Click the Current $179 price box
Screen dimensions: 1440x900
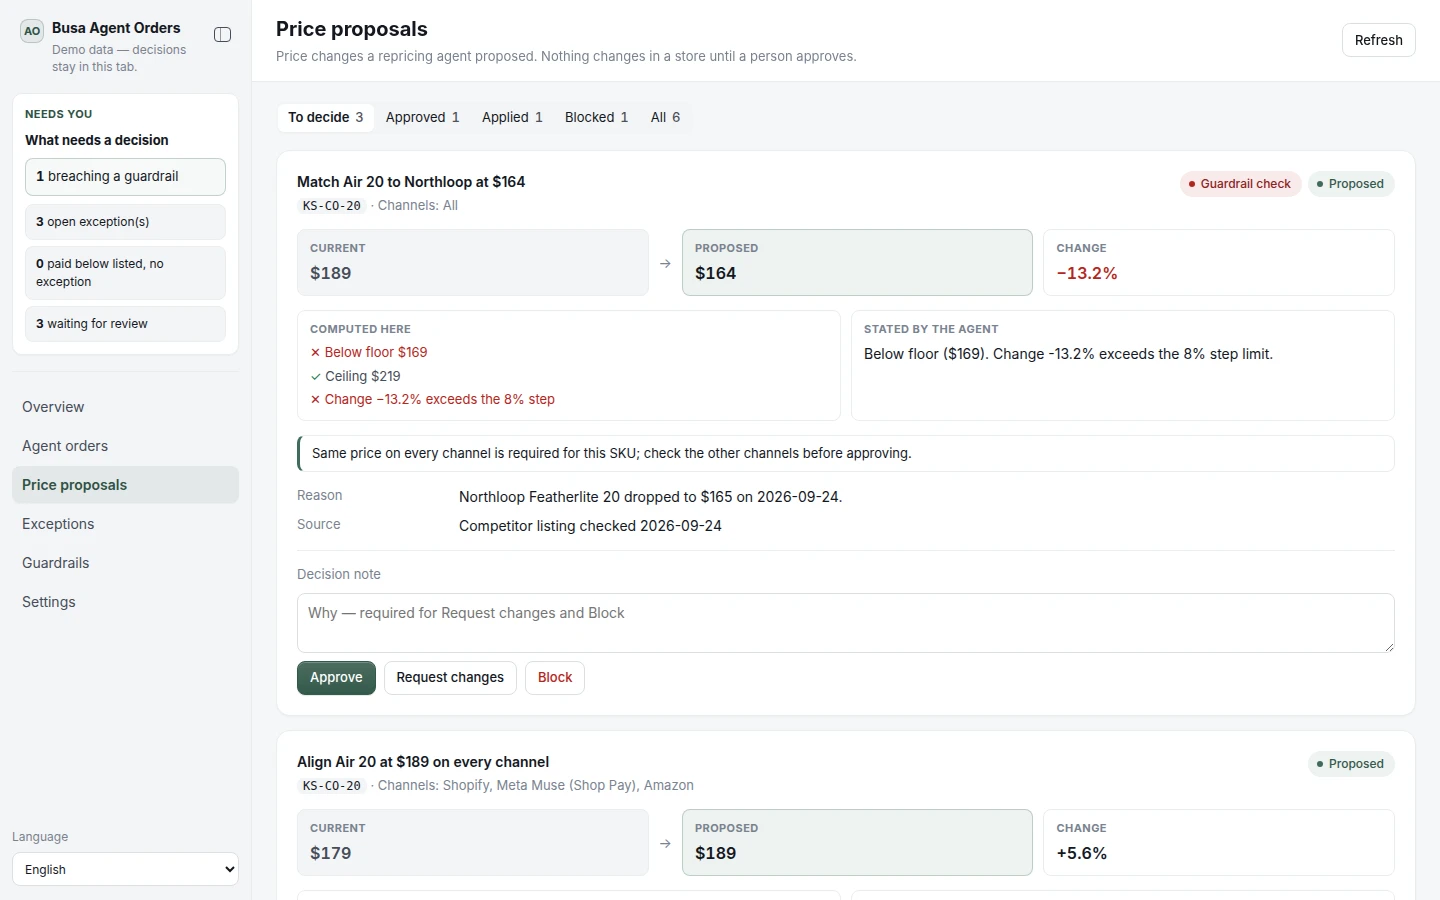pos(473,843)
